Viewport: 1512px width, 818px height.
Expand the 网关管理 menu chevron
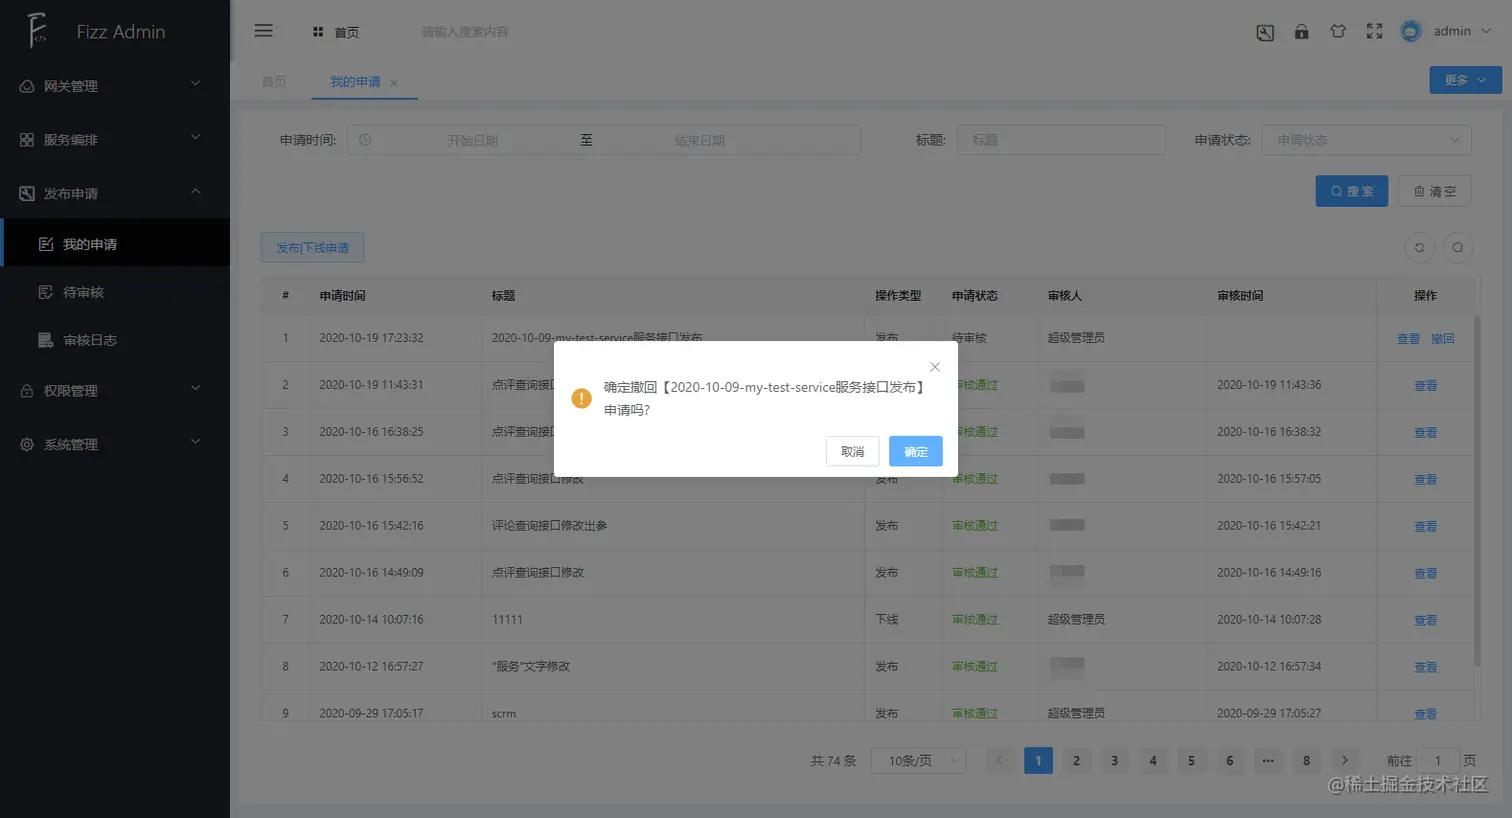click(x=196, y=84)
